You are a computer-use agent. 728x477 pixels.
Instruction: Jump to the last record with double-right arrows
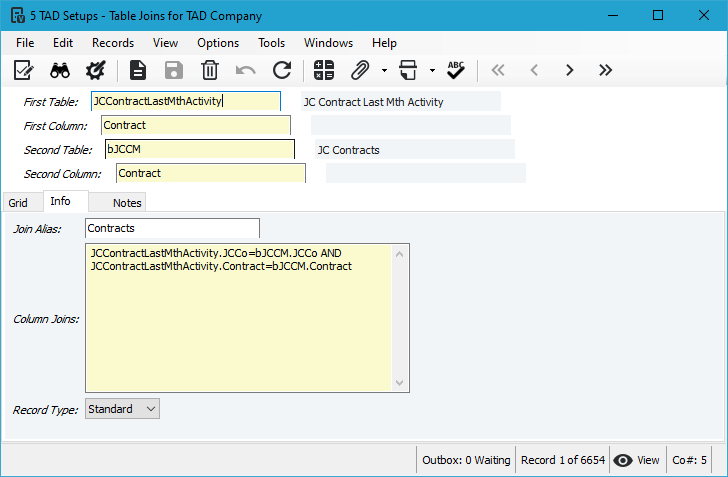click(x=605, y=70)
